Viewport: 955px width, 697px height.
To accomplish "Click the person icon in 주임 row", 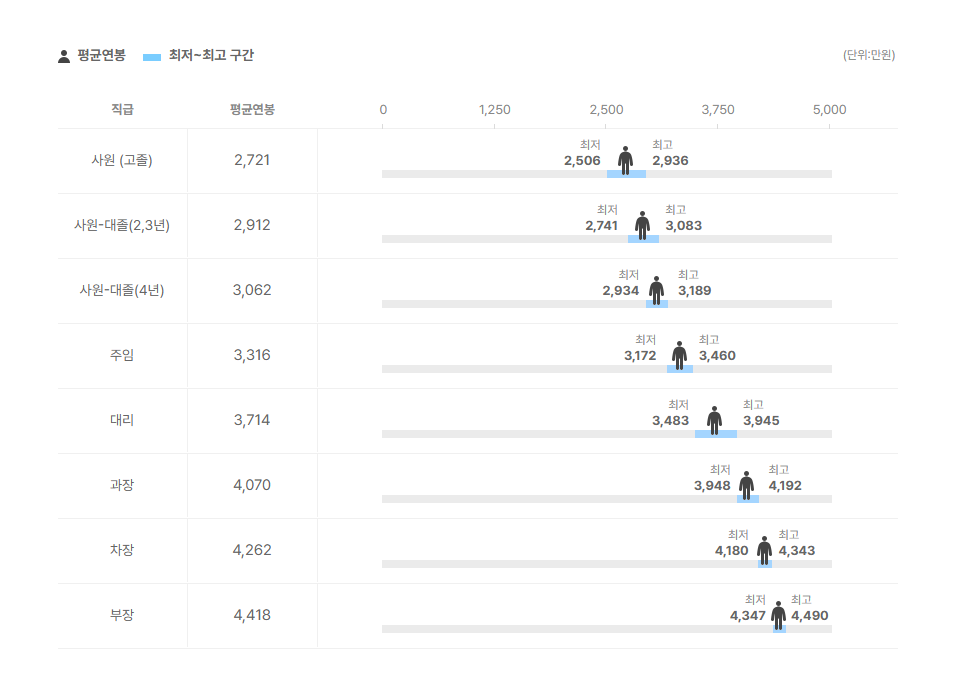I will (679, 355).
